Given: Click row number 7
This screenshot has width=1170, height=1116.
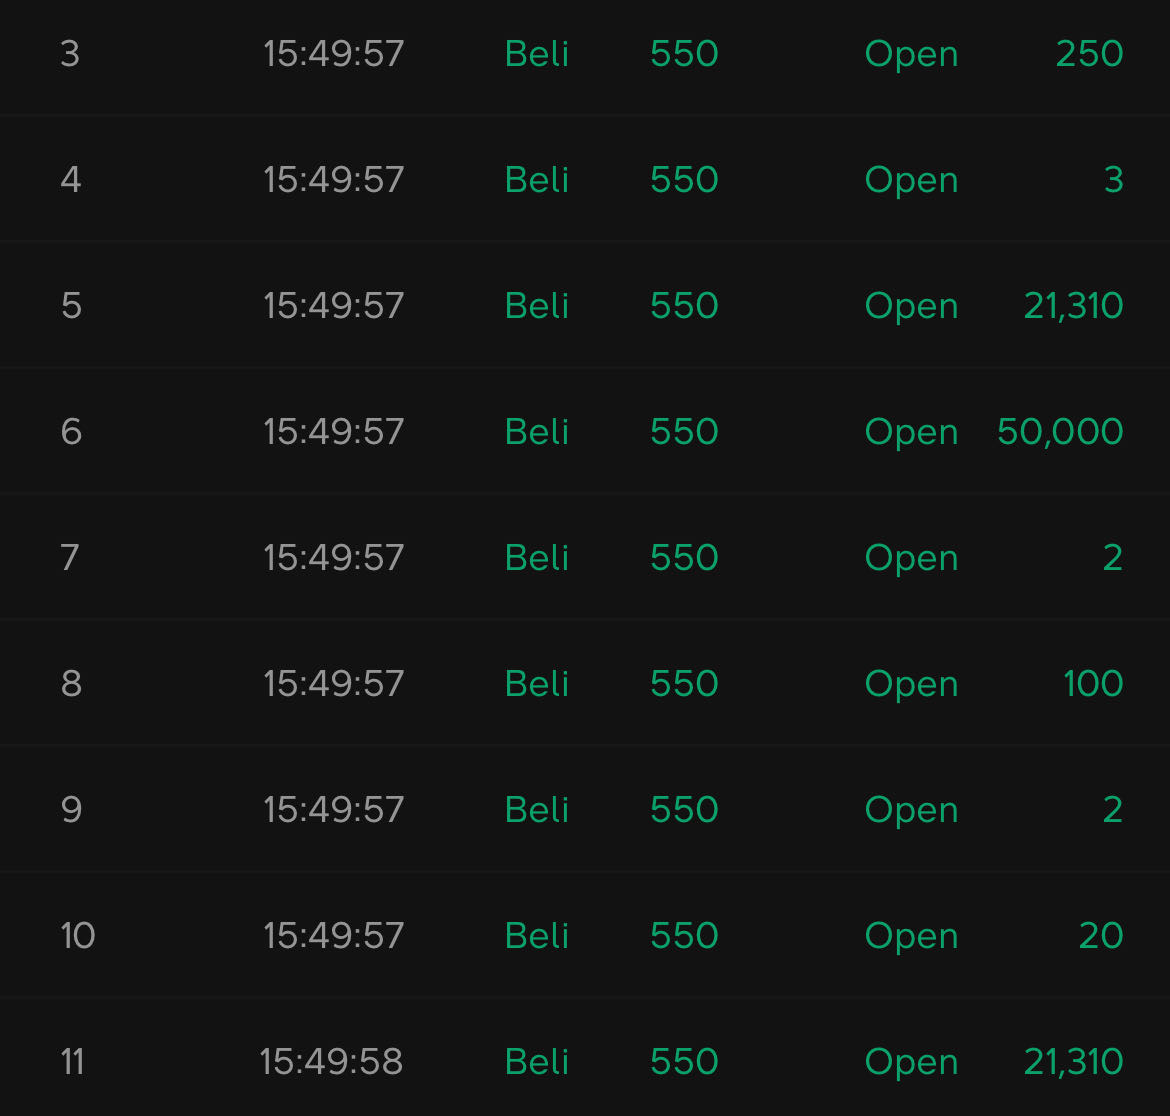Looking at the screenshot, I should 70,558.
